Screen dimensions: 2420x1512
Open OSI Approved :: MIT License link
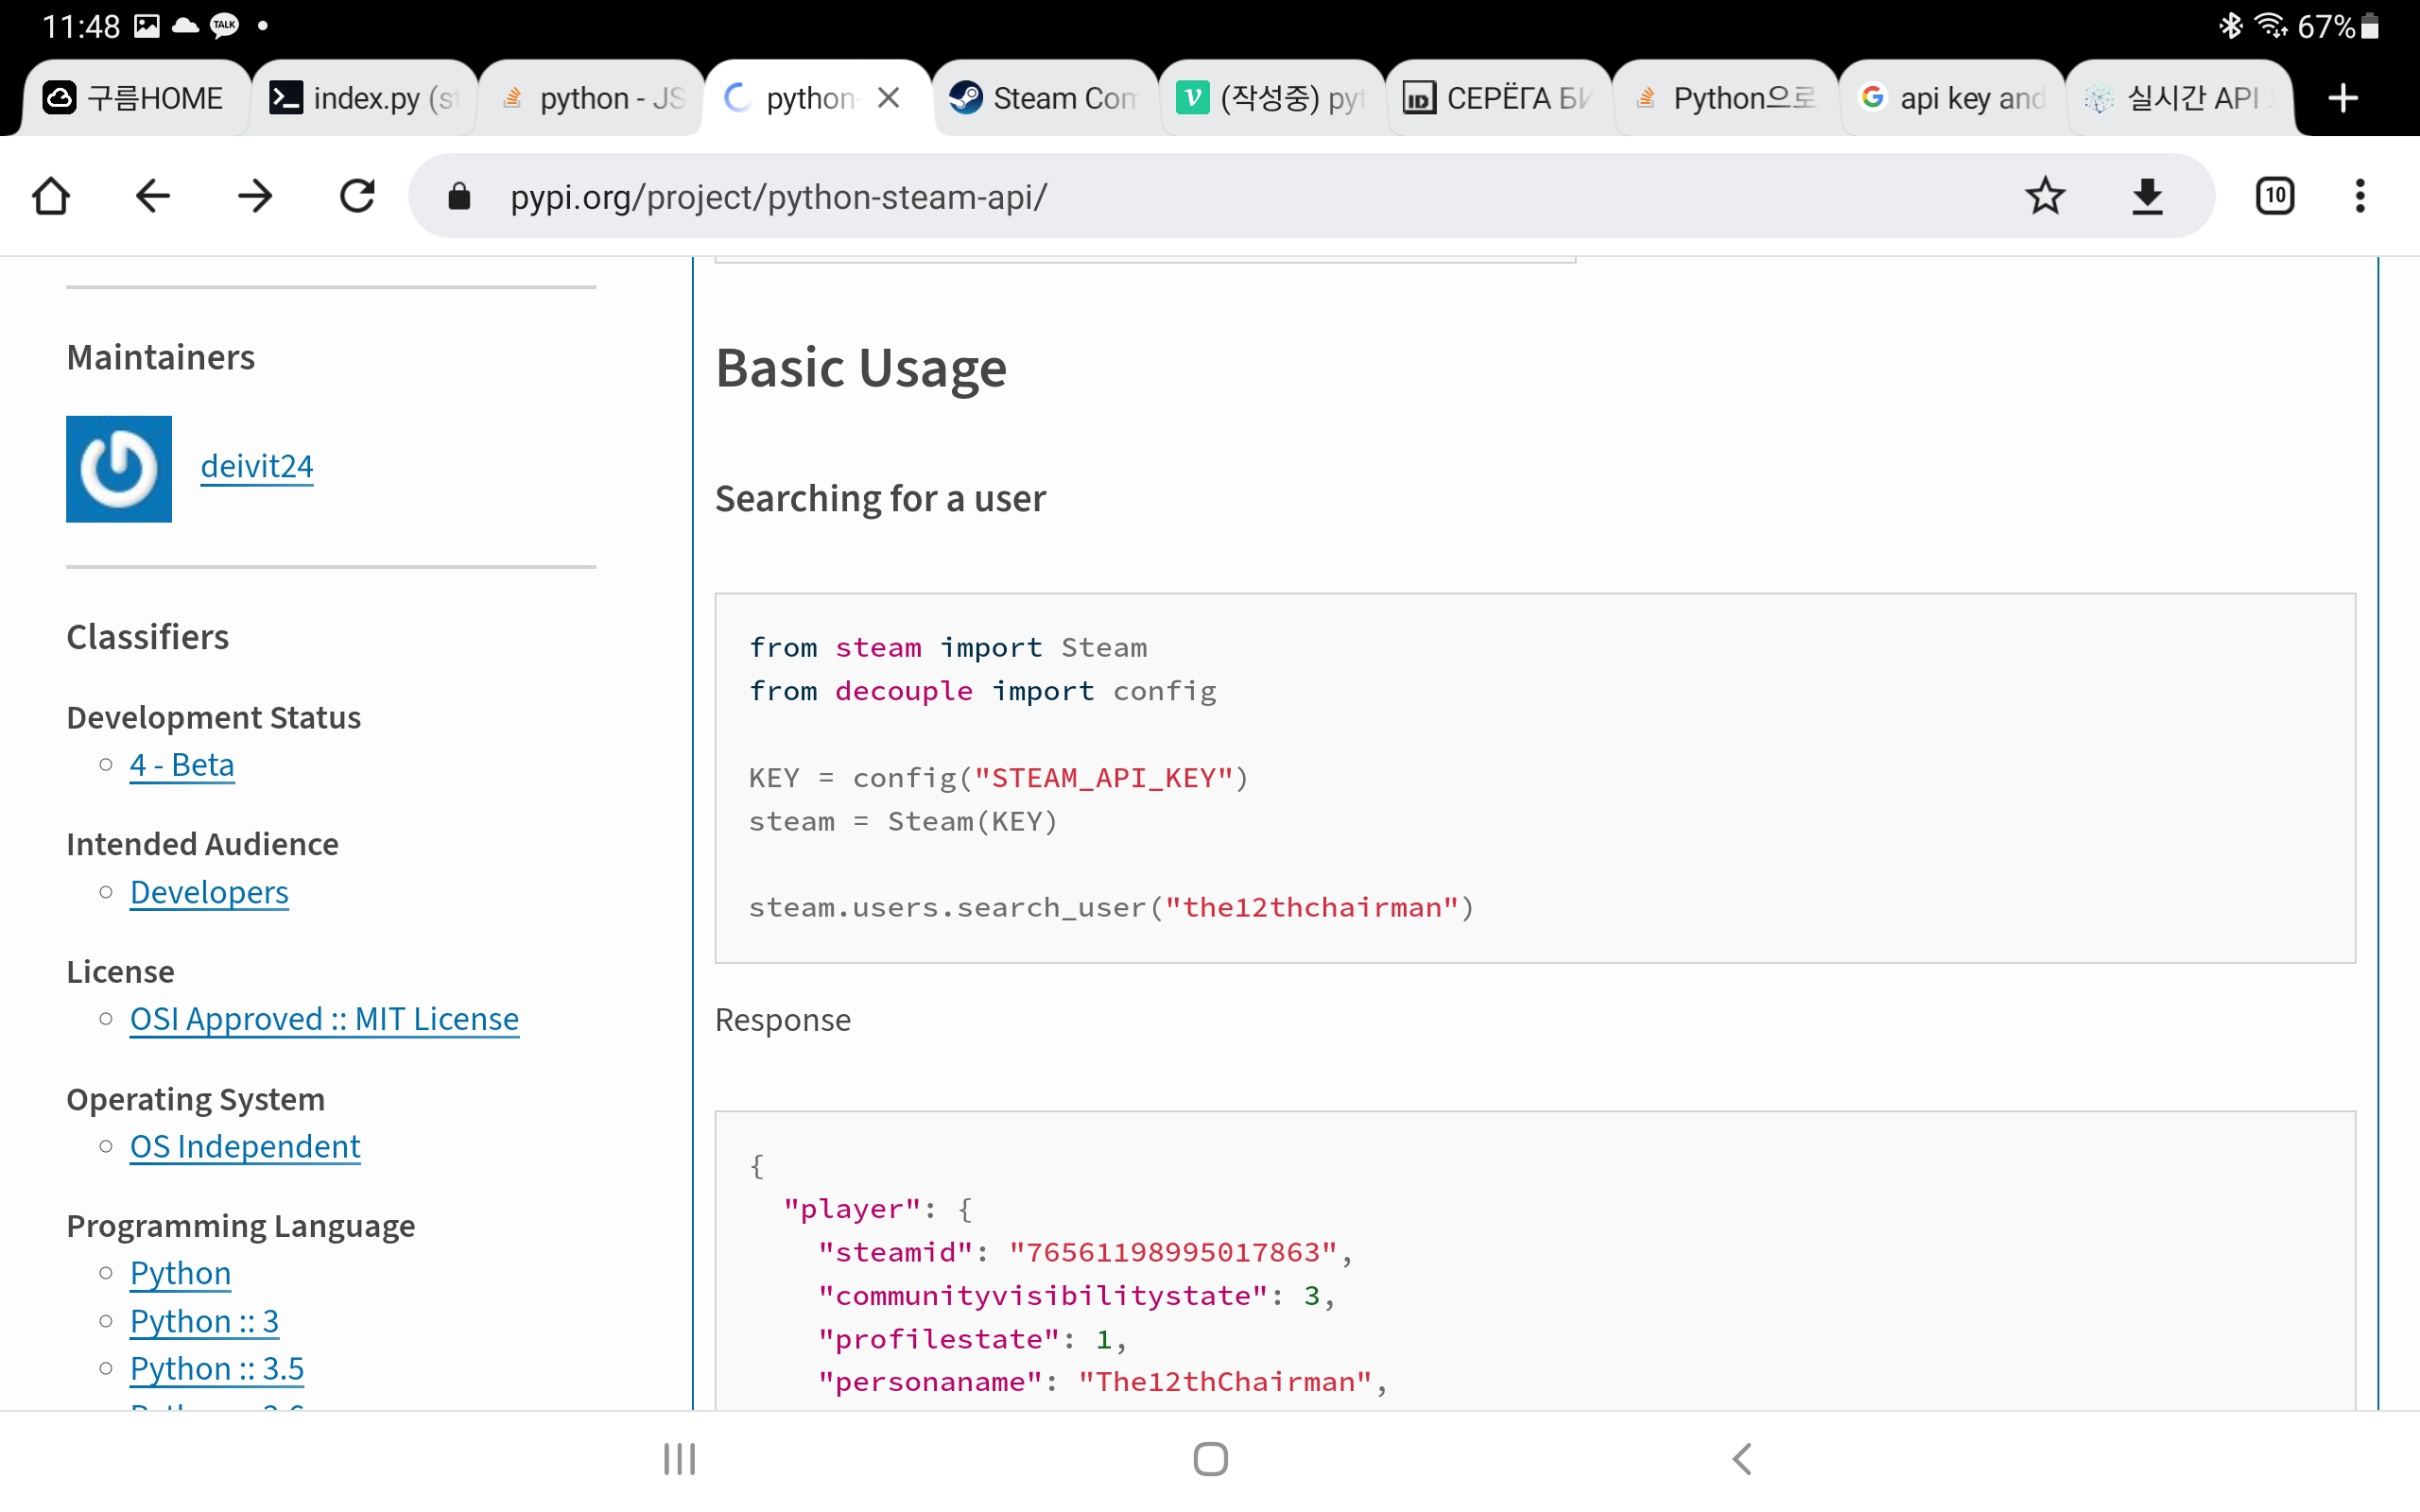324,1019
